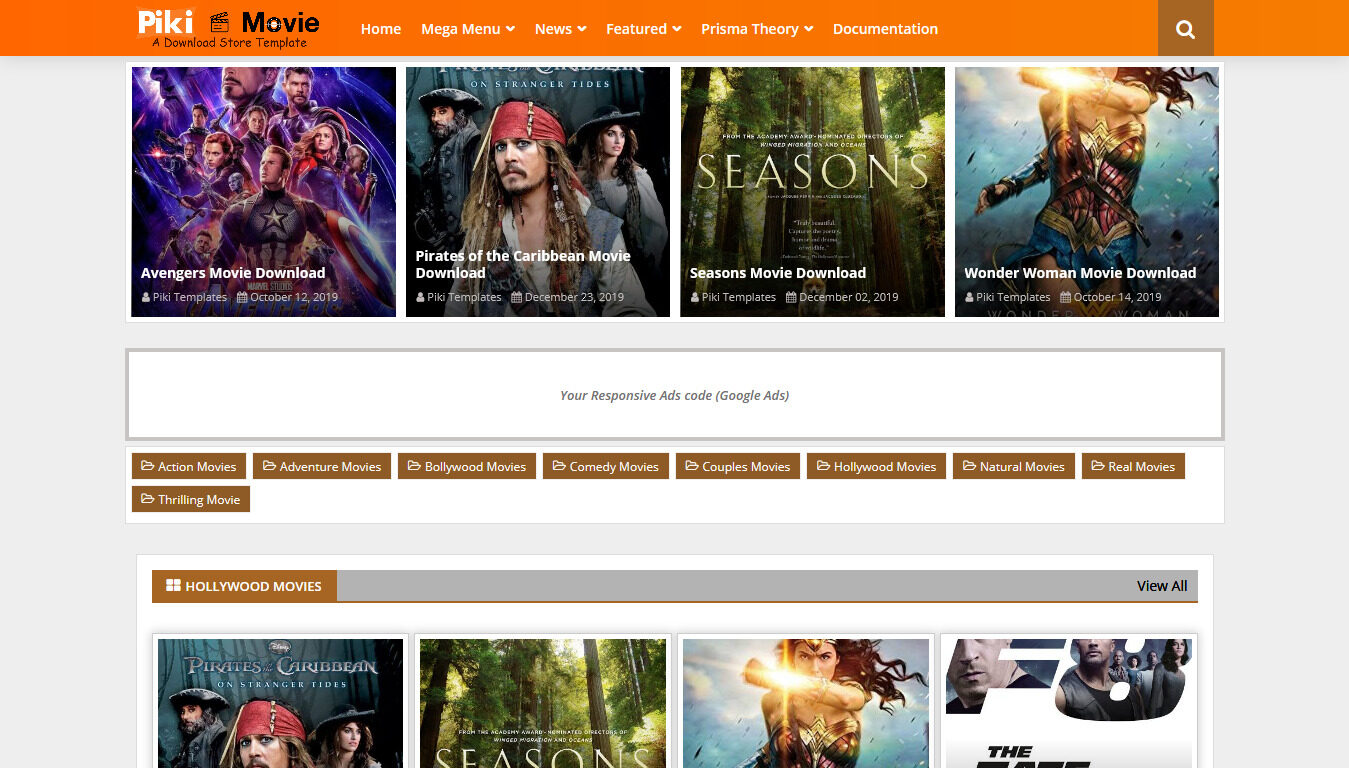Go to the Home menu item

381,29
